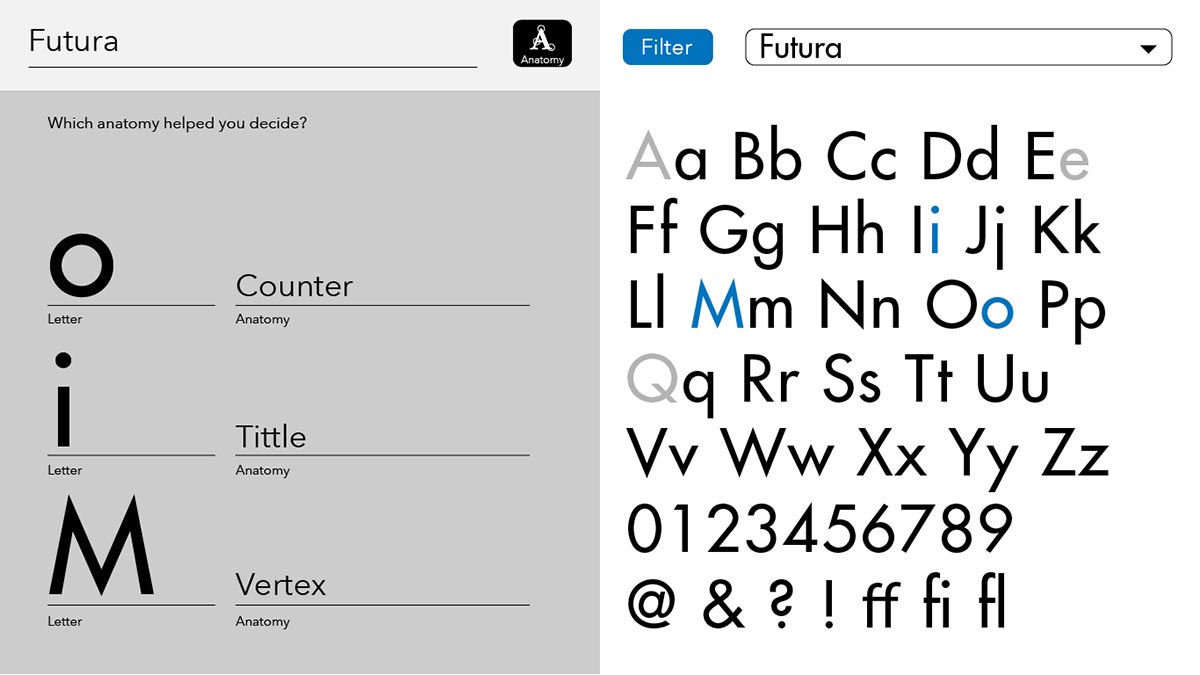Viewport: 1200px width, 675px height.
Task: Select the large letter O in anatomy list
Action: tap(82, 266)
